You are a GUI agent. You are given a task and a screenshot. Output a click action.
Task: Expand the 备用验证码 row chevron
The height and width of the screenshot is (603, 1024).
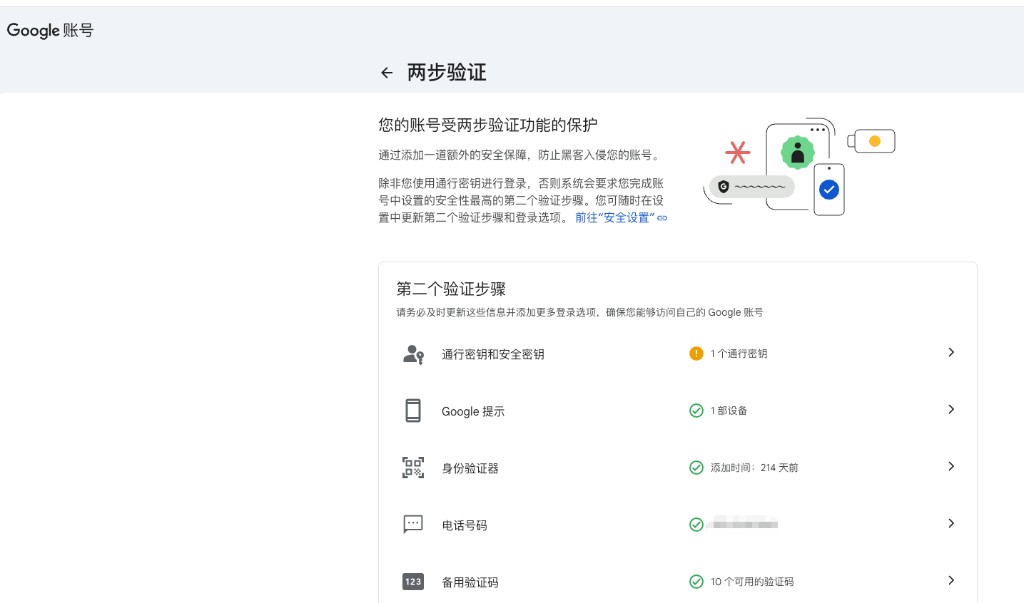coord(951,580)
